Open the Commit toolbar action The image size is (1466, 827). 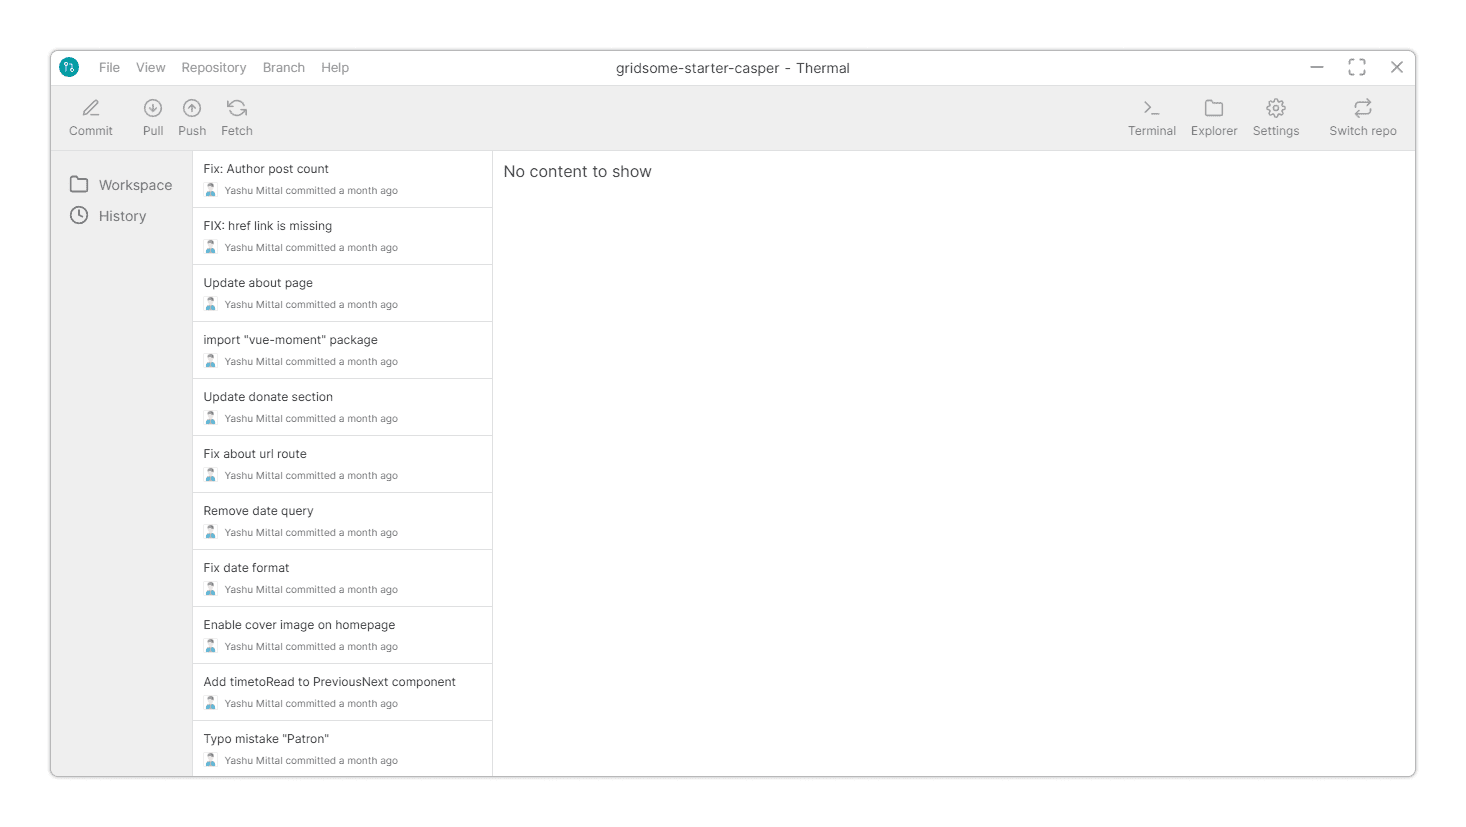(91, 118)
